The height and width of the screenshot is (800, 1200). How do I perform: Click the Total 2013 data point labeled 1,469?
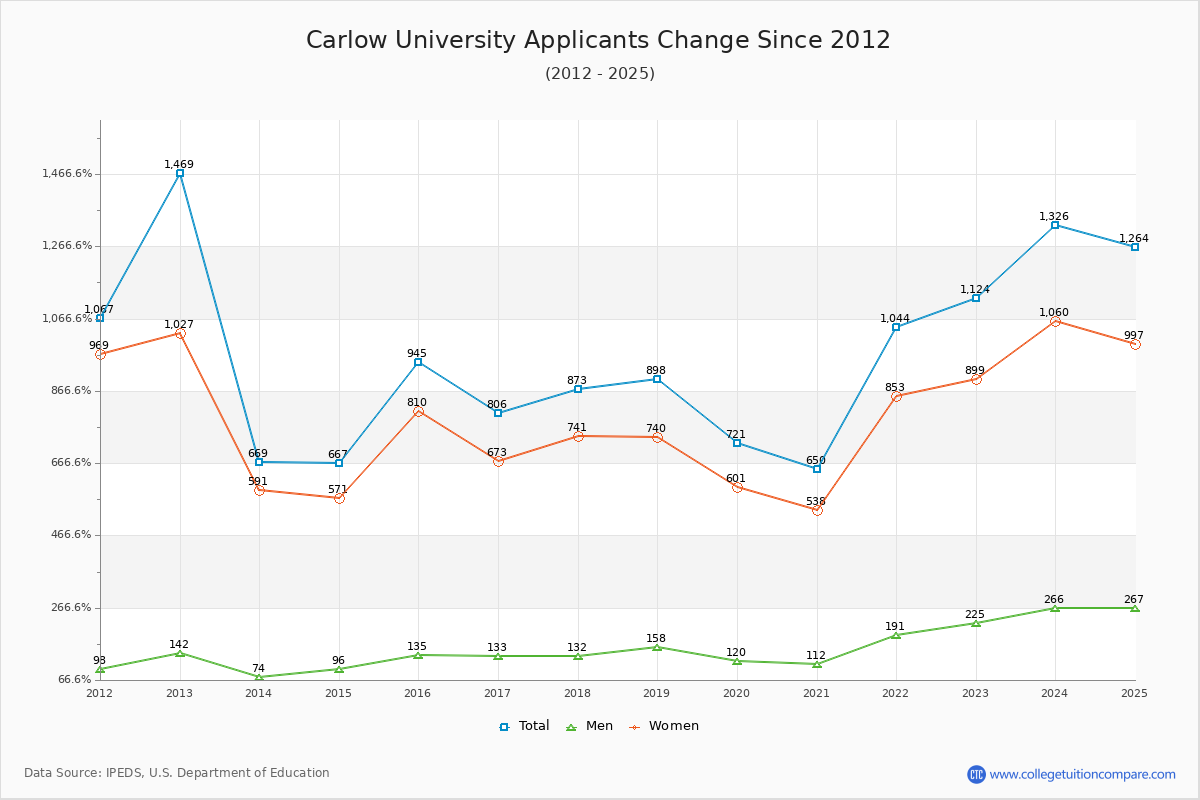[180, 173]
